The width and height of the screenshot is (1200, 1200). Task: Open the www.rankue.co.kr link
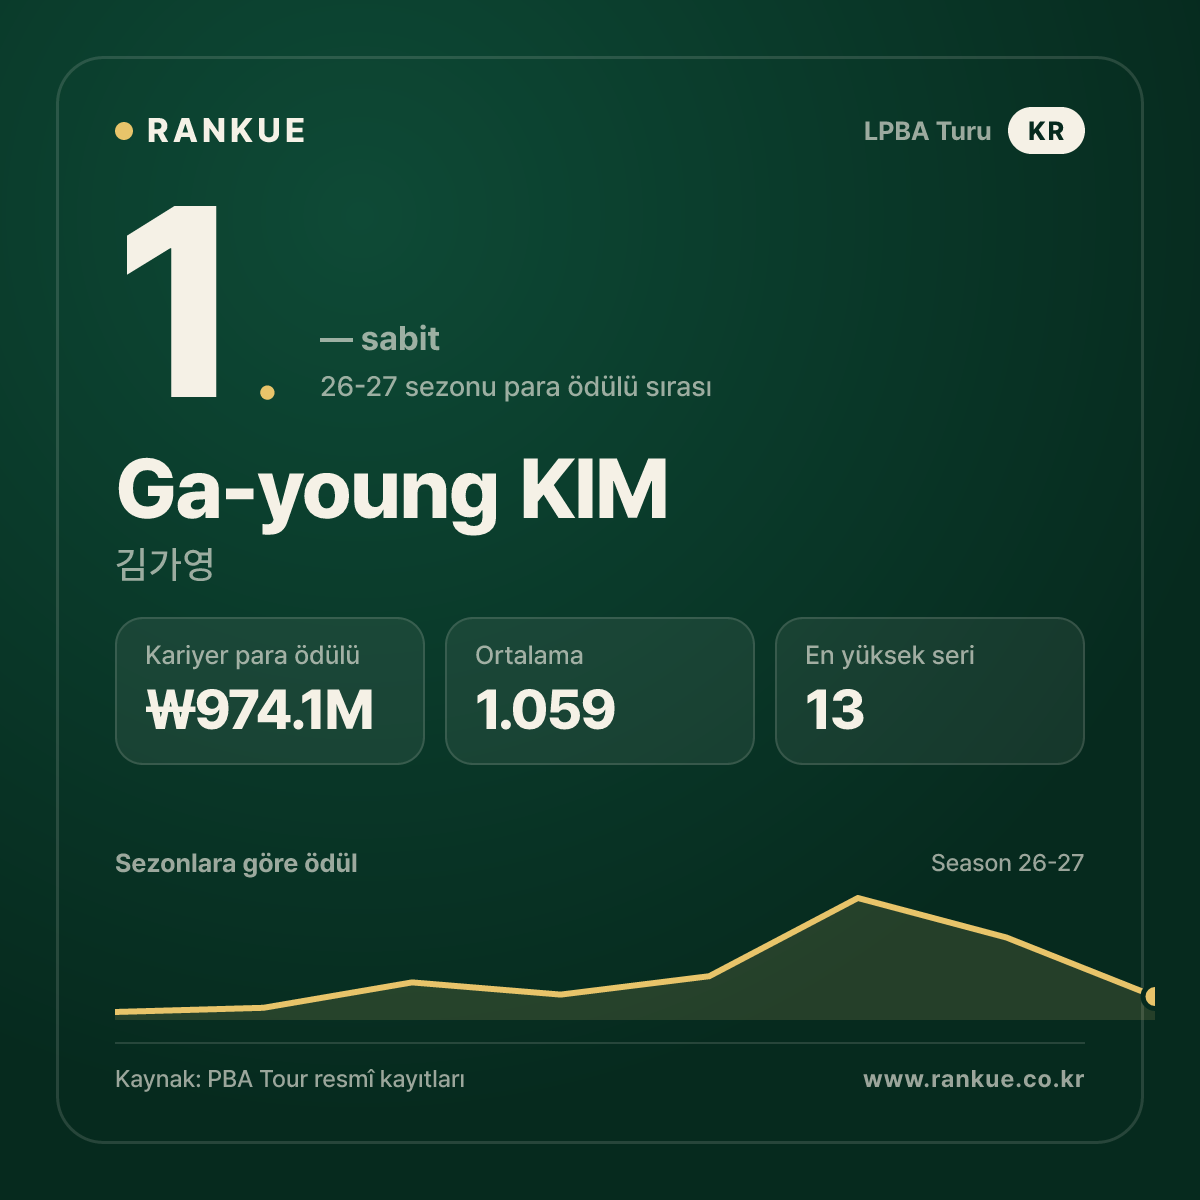pyautogui.click(x=974, y=1079)
